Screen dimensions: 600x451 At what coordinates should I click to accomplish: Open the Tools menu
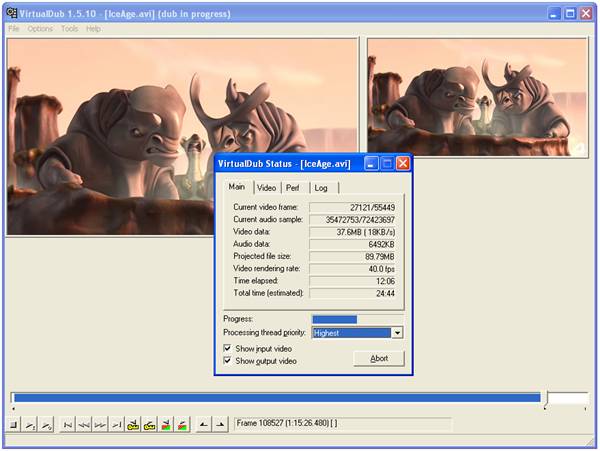coord(69,29)
